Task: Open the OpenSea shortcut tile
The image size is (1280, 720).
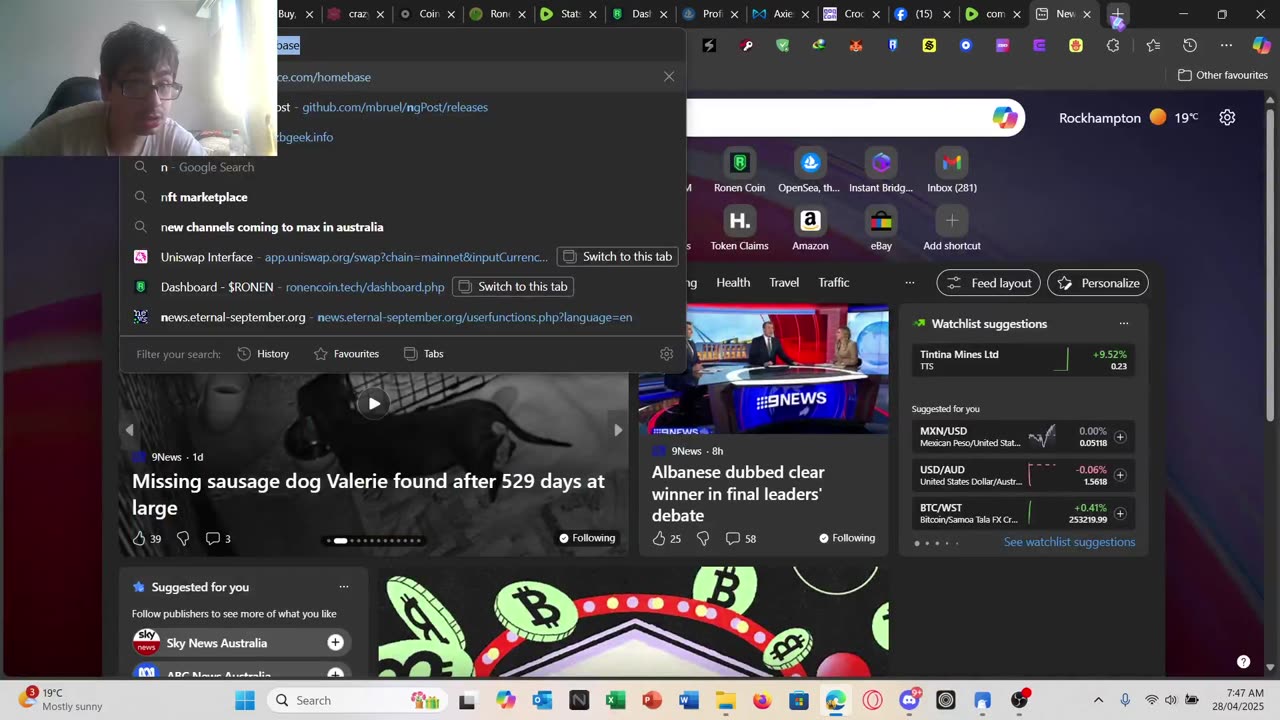Action: tap(809, 171)
